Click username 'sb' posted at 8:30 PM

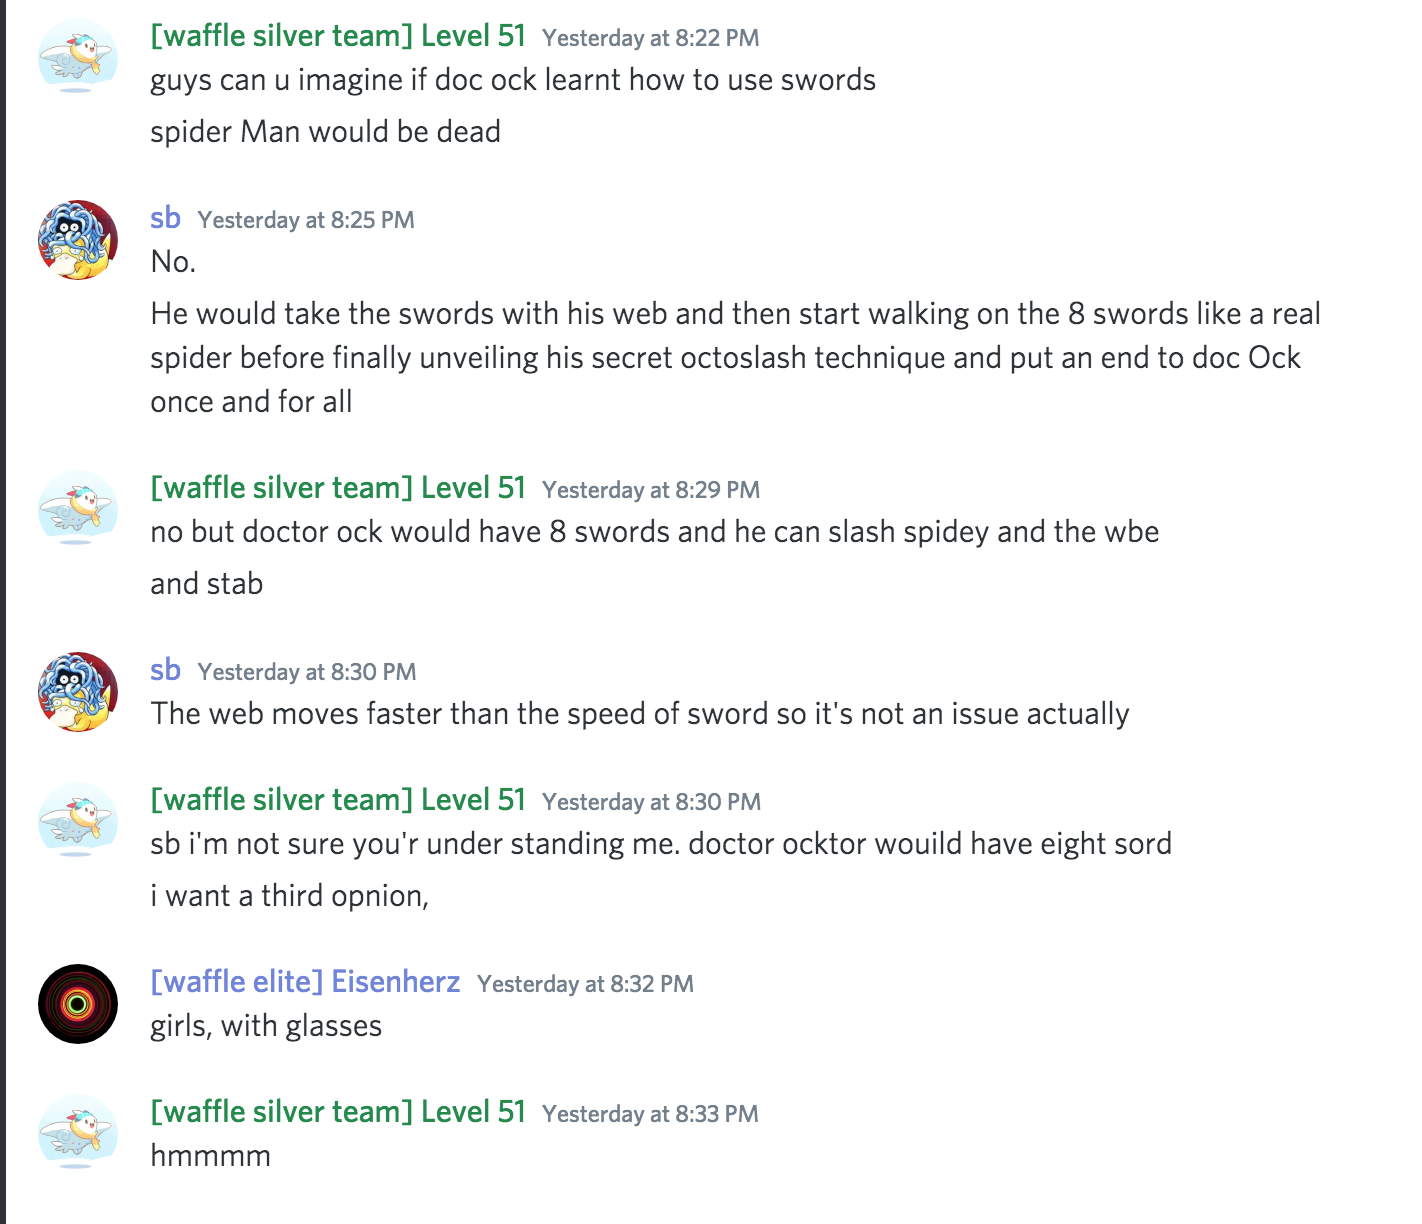pos(165,670)
